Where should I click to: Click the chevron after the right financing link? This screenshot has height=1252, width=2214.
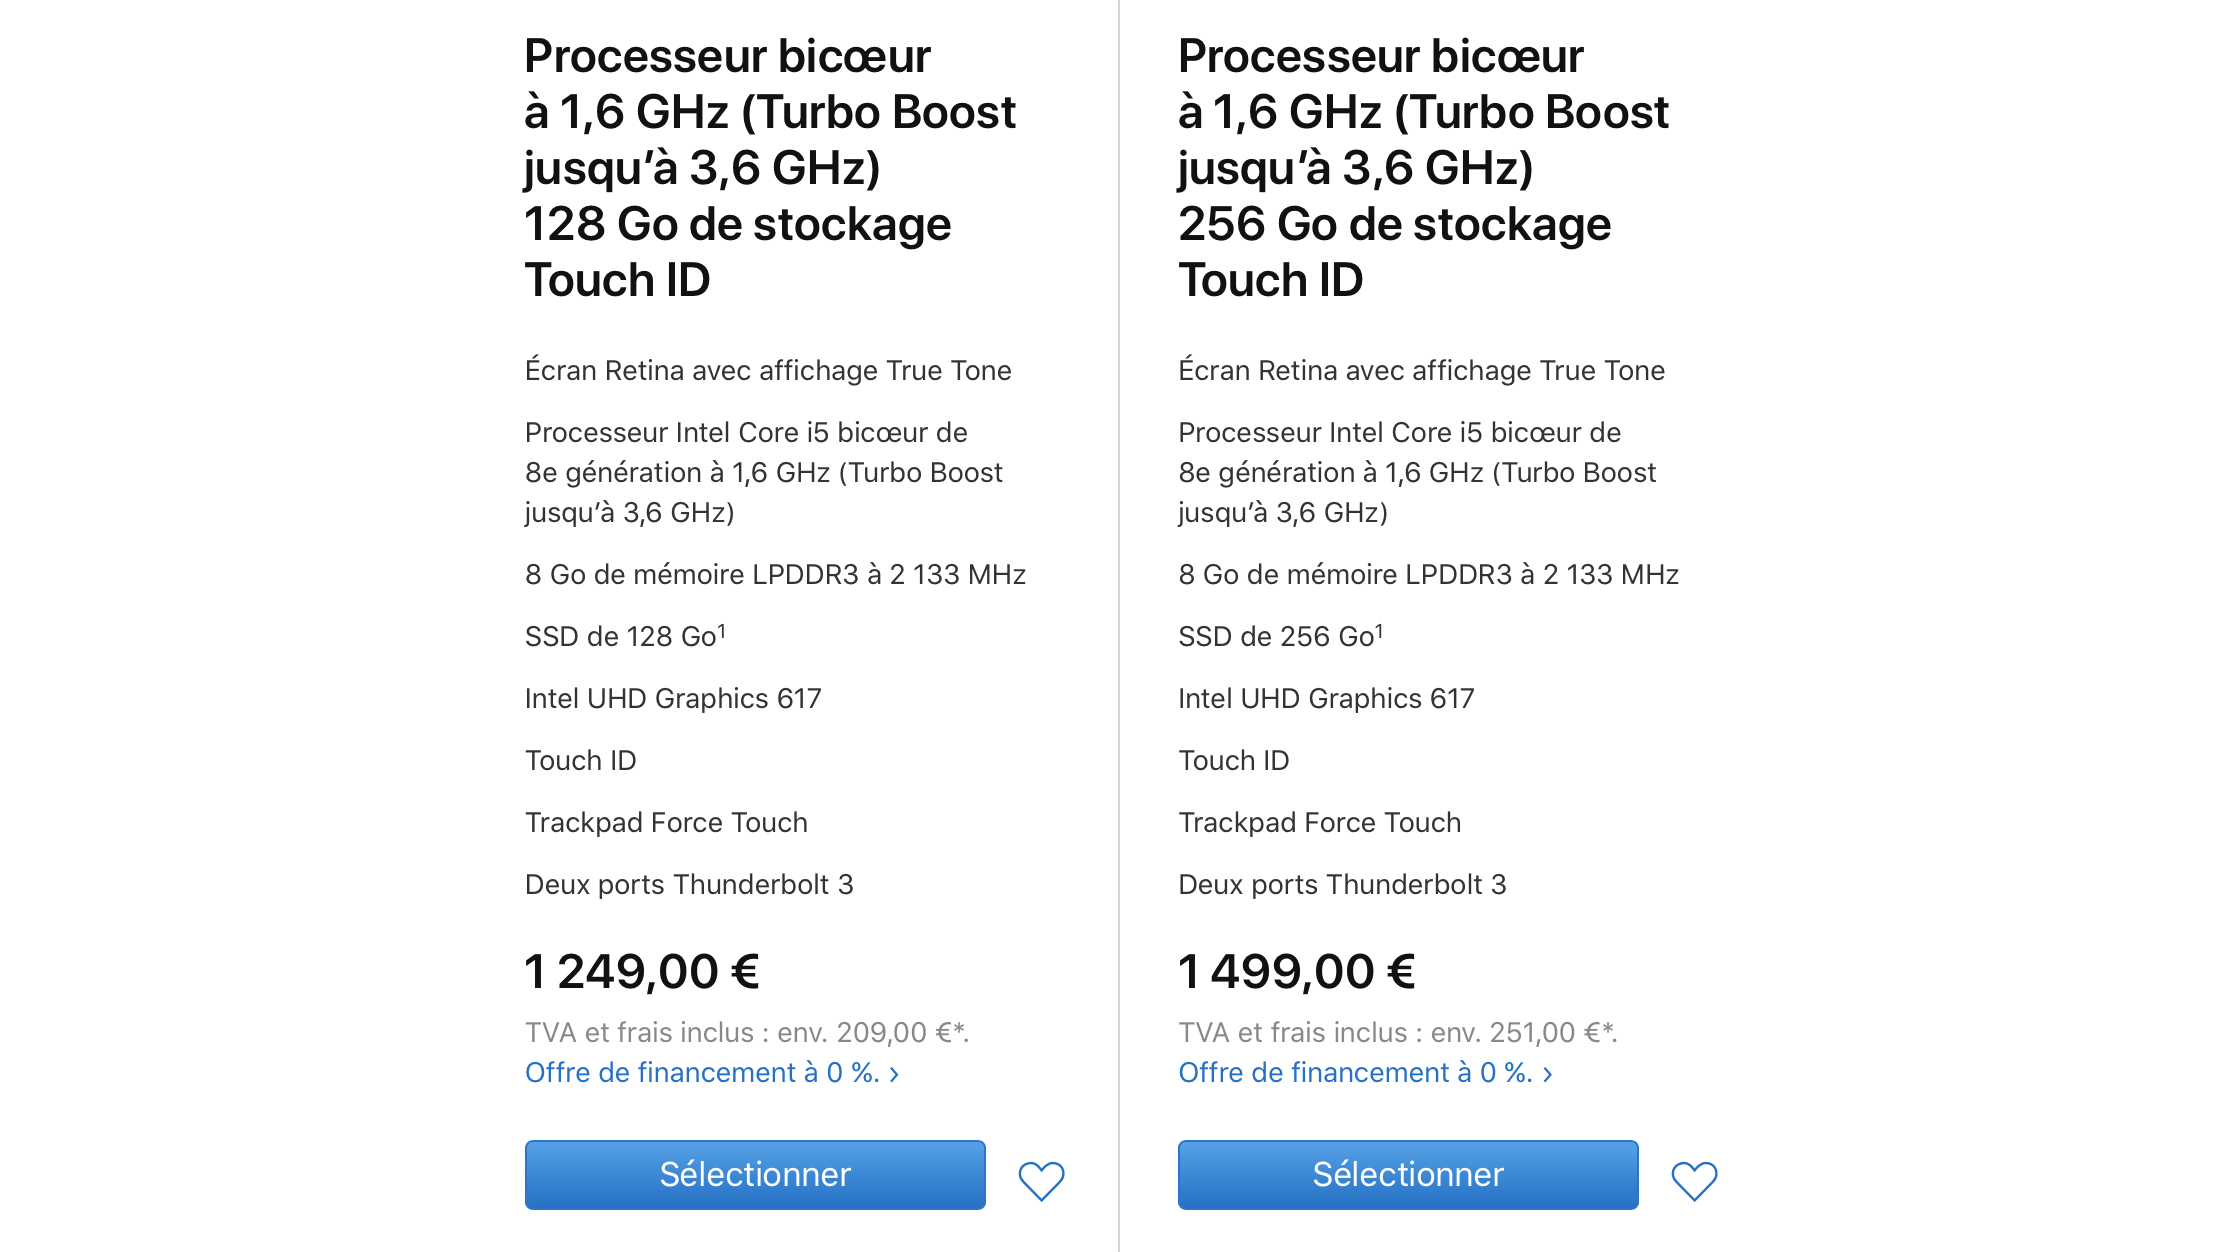1547,1074
